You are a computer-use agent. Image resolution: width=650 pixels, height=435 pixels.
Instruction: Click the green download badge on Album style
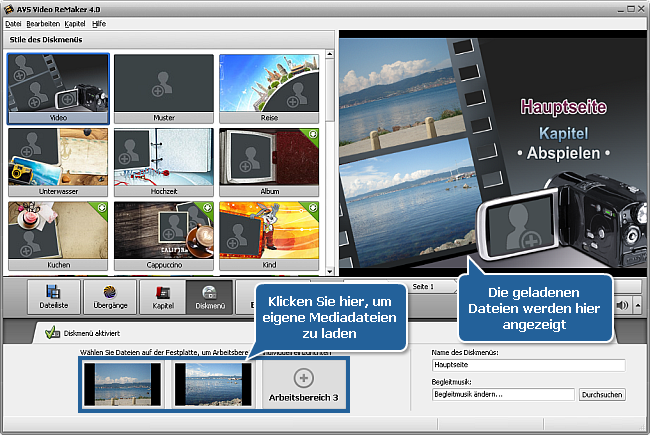click(314, 134)
